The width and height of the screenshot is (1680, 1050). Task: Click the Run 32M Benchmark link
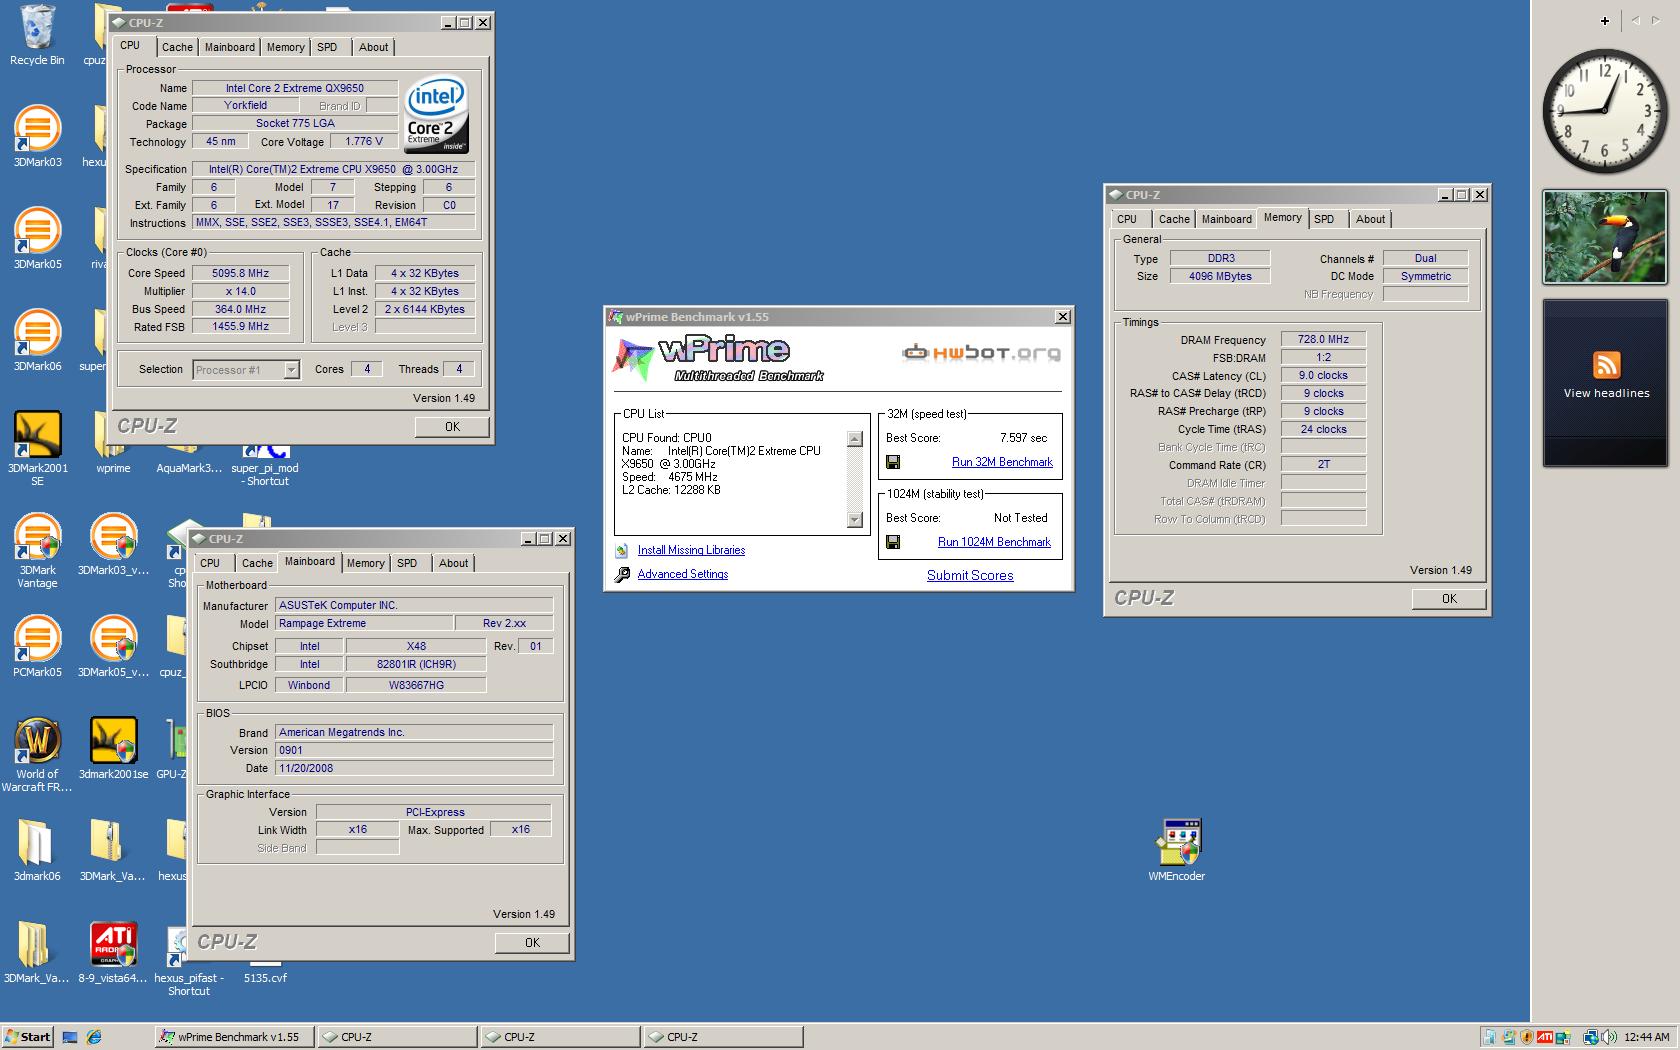pyautogui.click(x=1002, y=462)
